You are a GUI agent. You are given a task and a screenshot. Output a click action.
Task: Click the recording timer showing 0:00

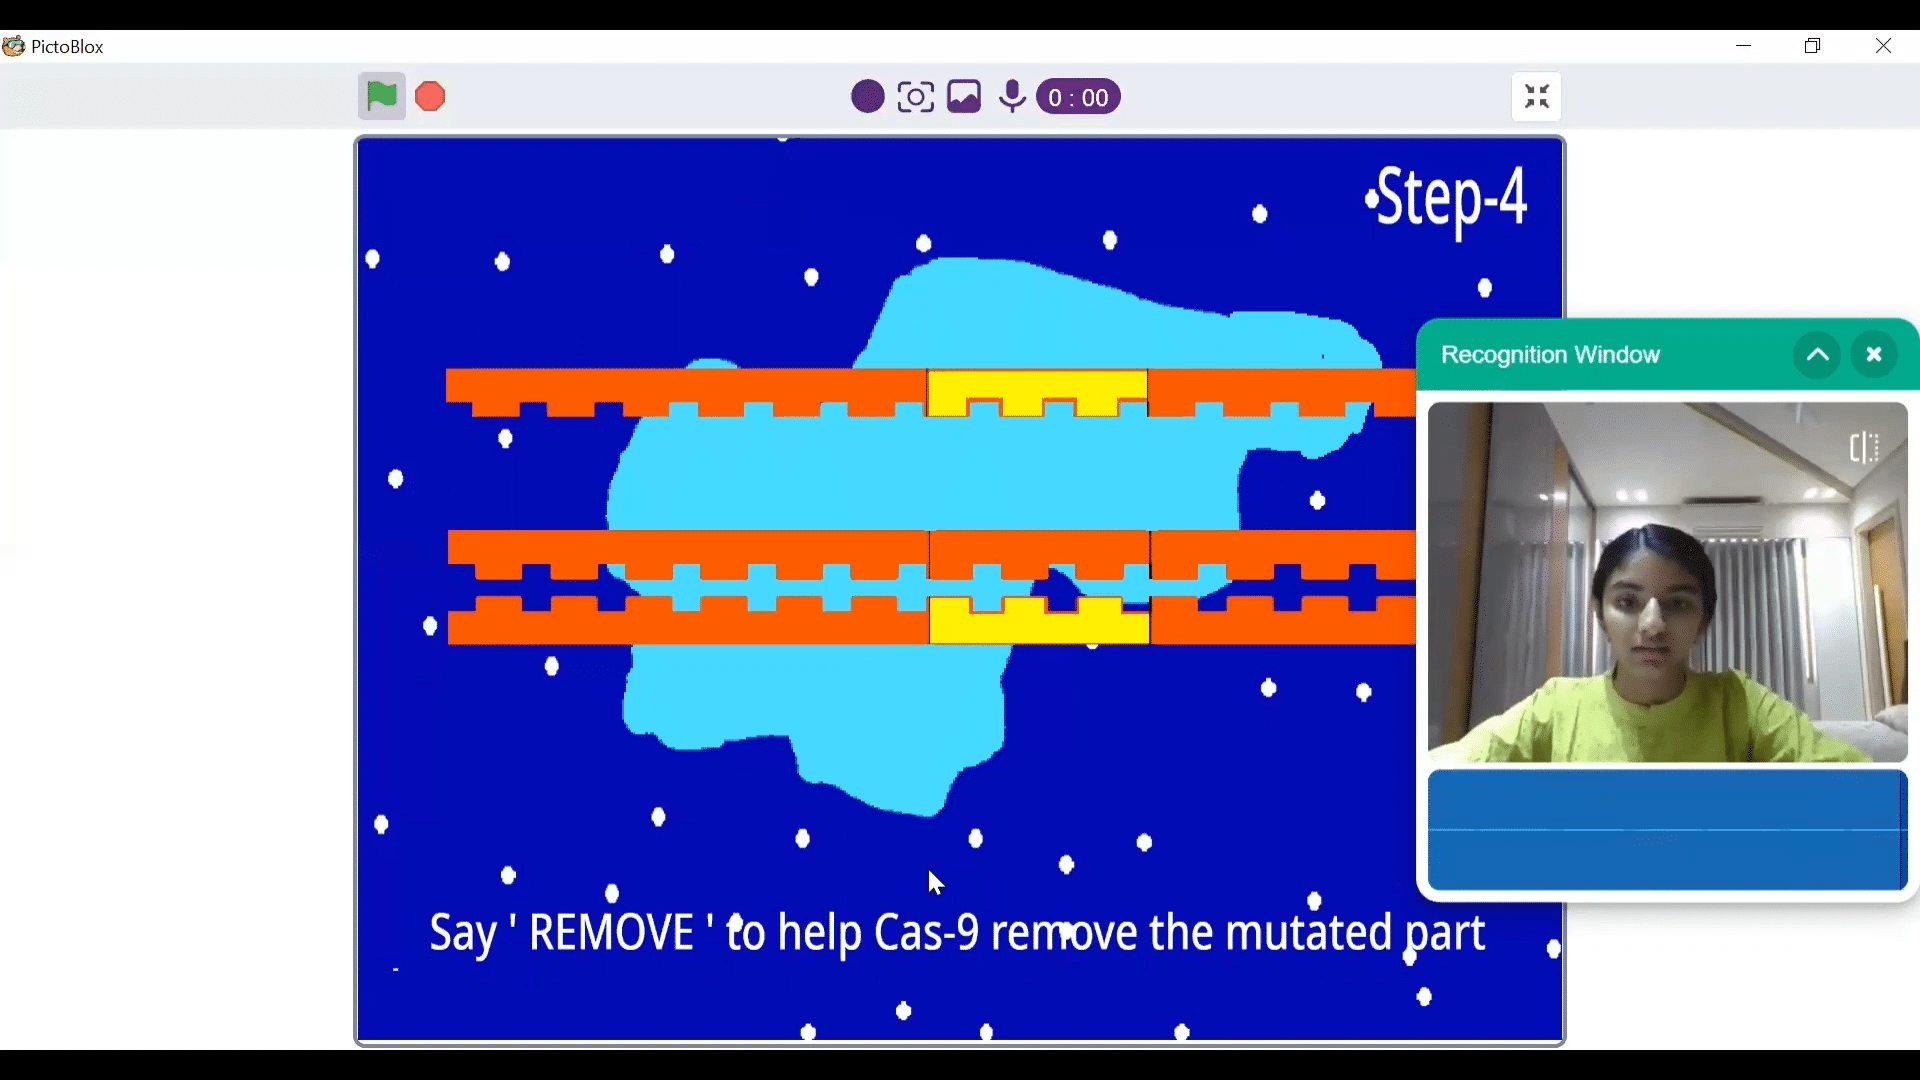1079,96
